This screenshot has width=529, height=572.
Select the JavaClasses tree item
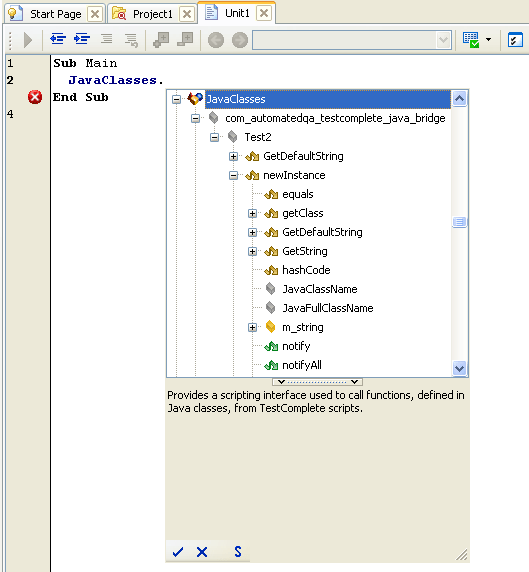(x=328, y=99)
